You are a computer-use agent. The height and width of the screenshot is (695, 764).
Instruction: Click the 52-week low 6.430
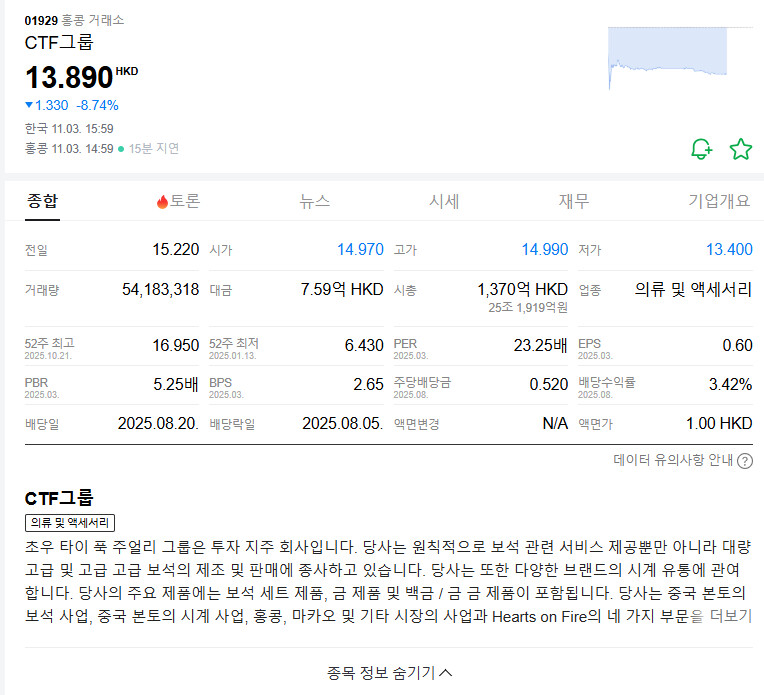364,346
